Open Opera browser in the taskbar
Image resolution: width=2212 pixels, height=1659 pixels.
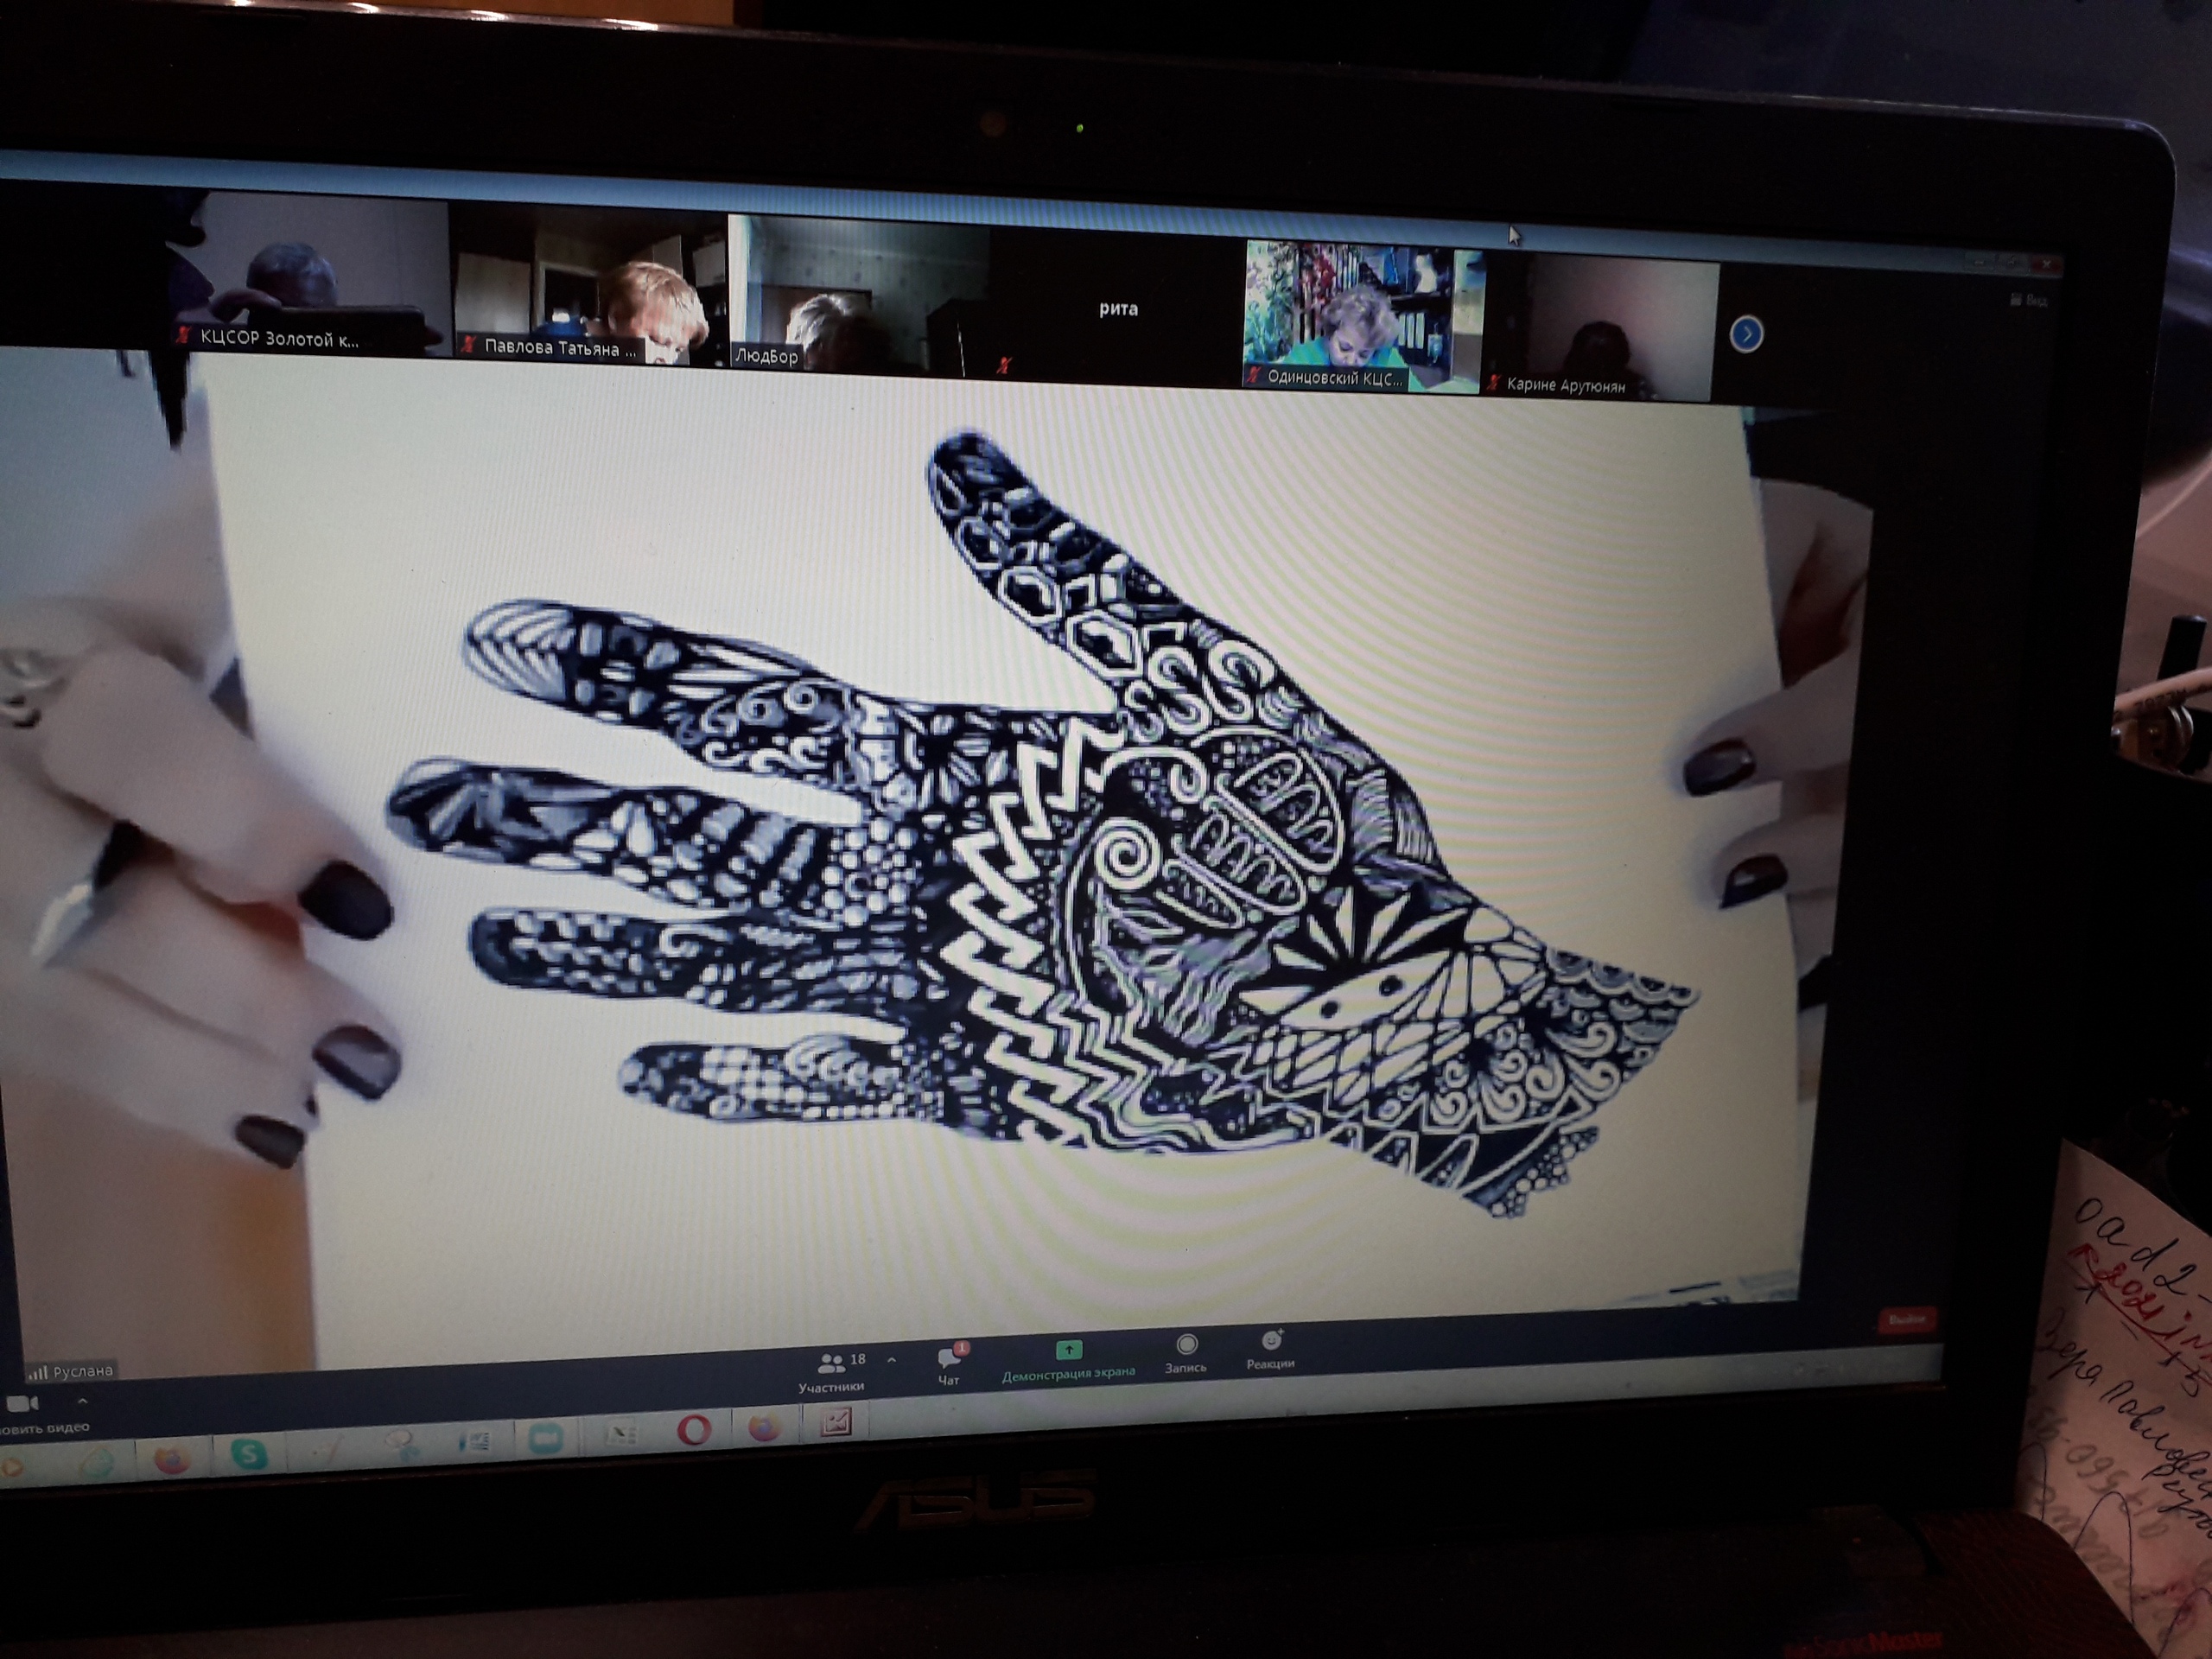click(694, 1430)
